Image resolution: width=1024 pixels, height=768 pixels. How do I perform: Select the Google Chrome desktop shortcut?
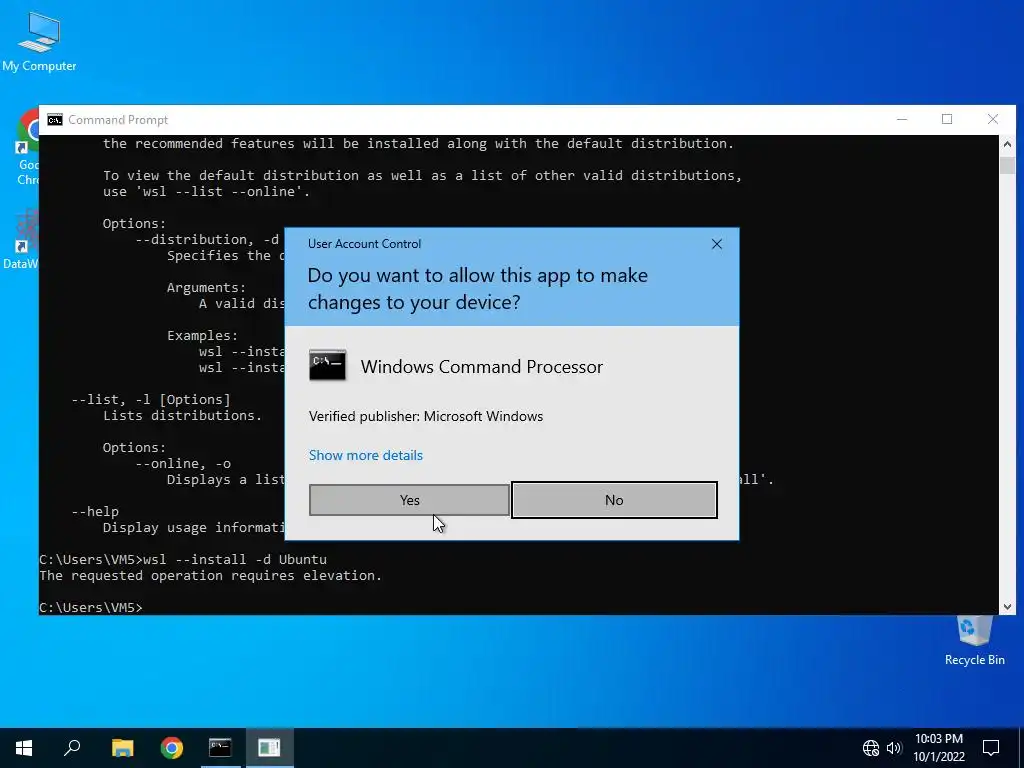coord(27,148)
